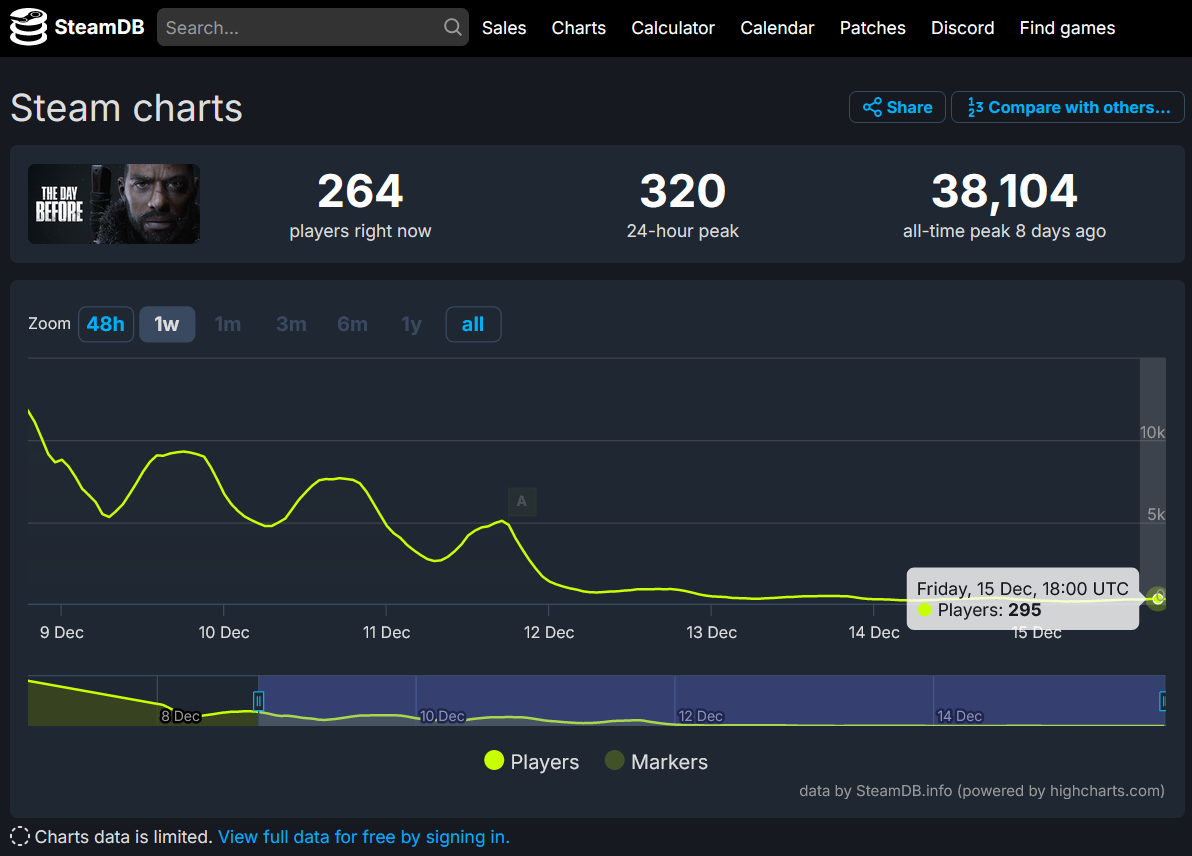Image resolution: width=1192 pixels, height=856 pixels.
Task: Set chart zoom to all
Action: 473,325
